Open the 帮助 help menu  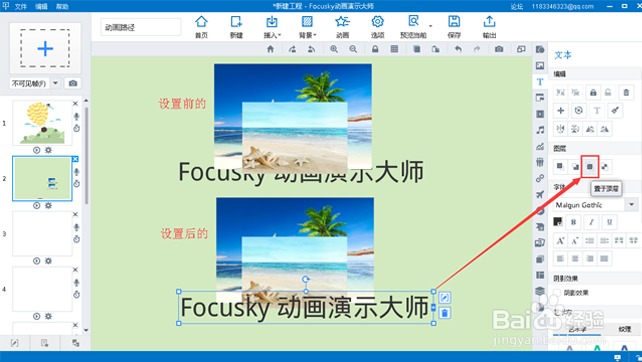(x=62, y=7)
